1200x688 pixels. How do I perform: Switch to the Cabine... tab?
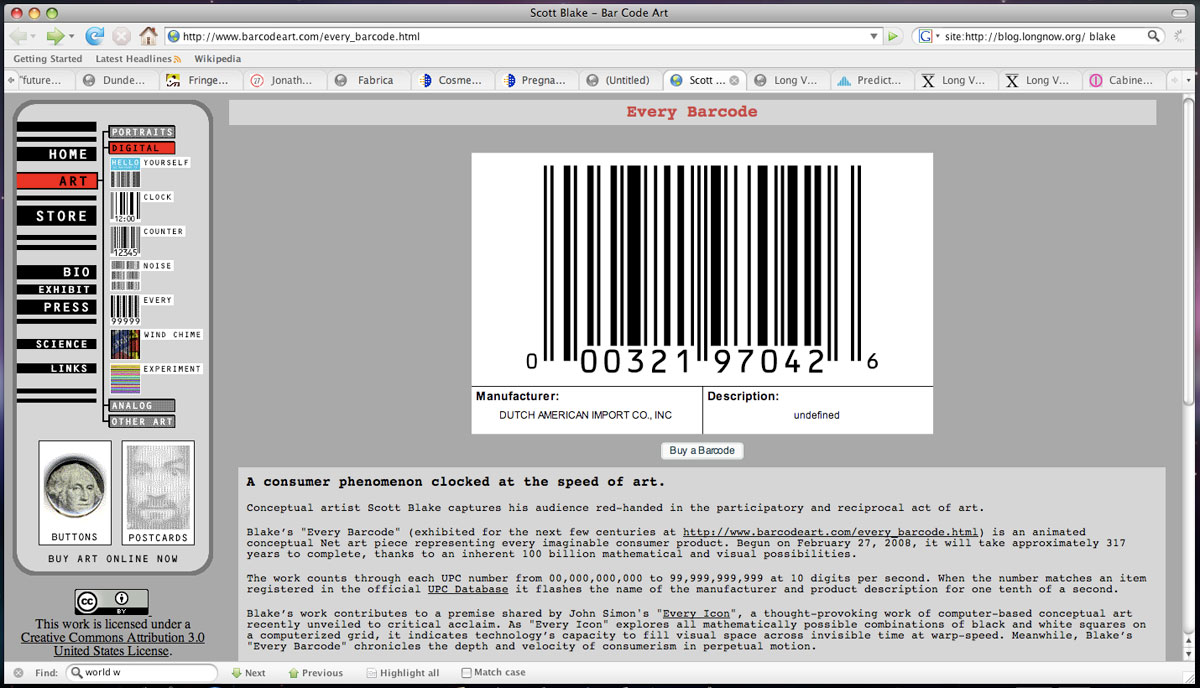(1123, 80)
